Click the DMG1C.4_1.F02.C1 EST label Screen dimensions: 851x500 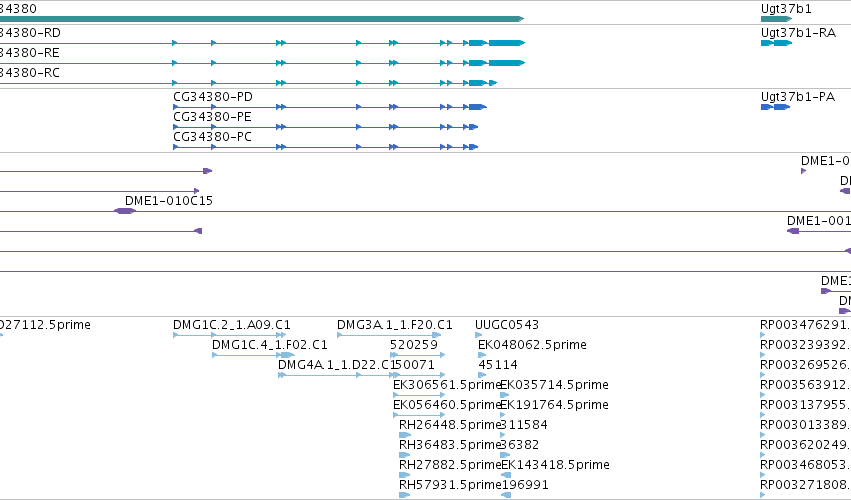[x=270, y=345]
